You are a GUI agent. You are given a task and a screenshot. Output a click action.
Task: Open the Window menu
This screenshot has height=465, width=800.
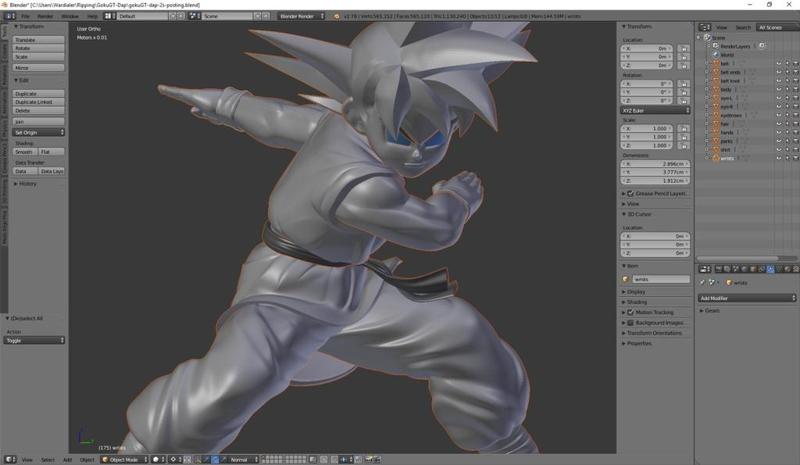pos(70,16)
